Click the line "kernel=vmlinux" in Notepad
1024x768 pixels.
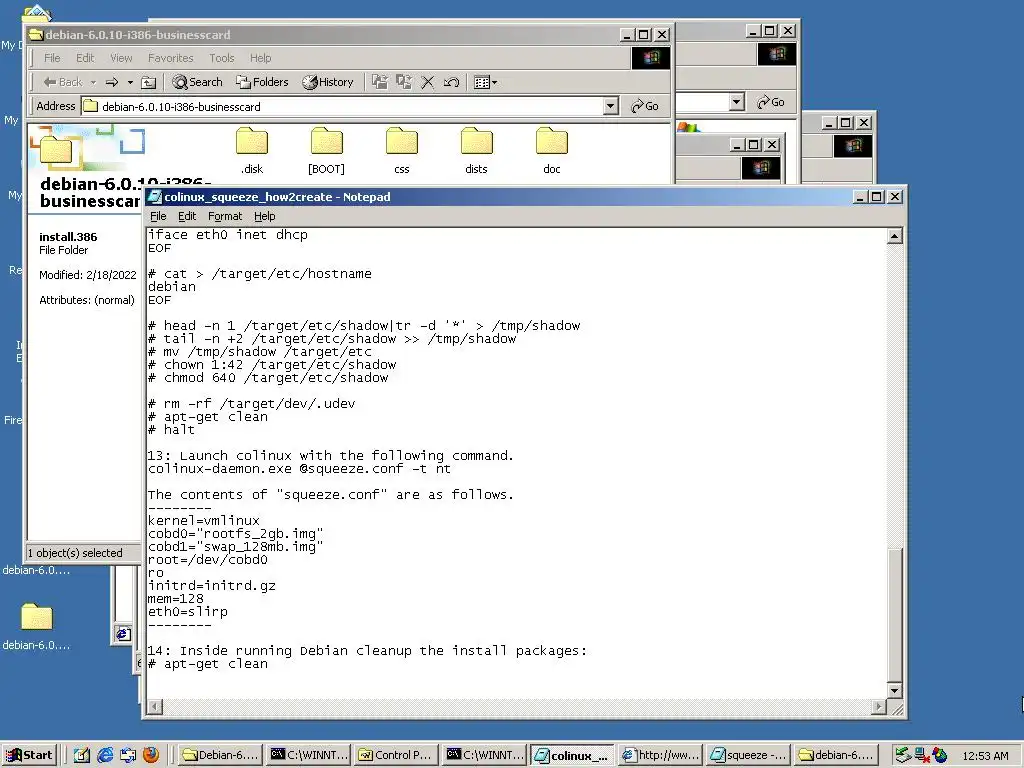pyautogui.click(x=204, y=520)
